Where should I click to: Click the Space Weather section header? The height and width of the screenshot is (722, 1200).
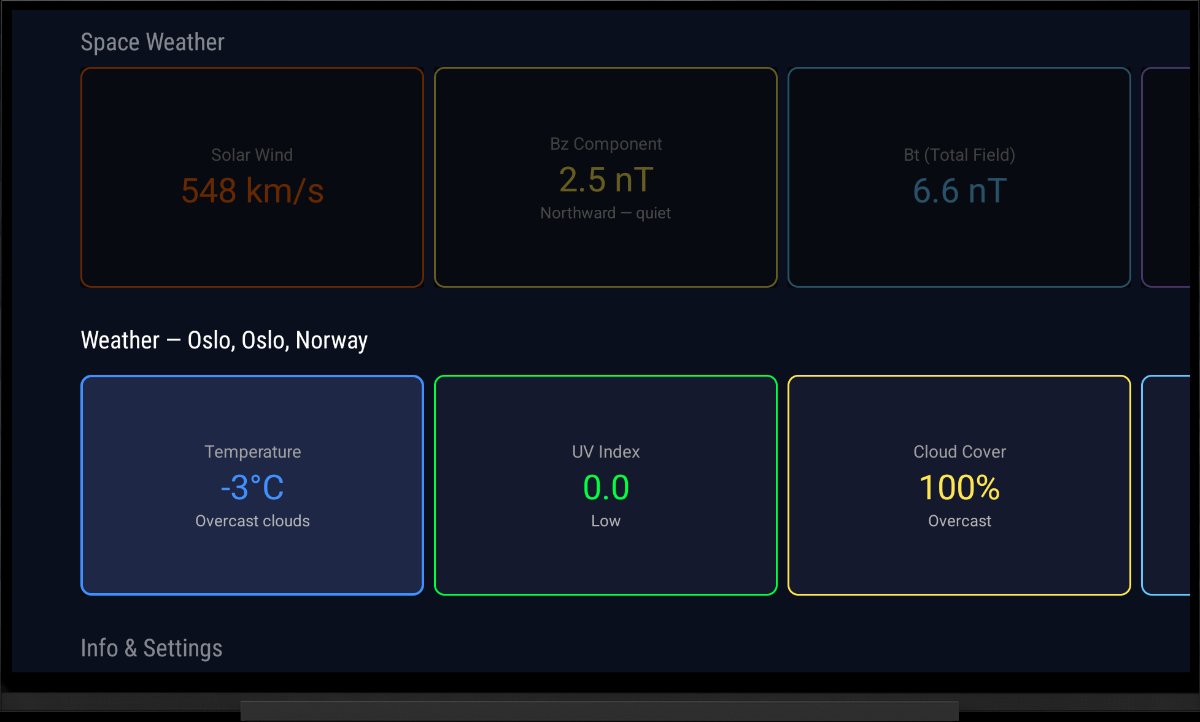[152, 42]
